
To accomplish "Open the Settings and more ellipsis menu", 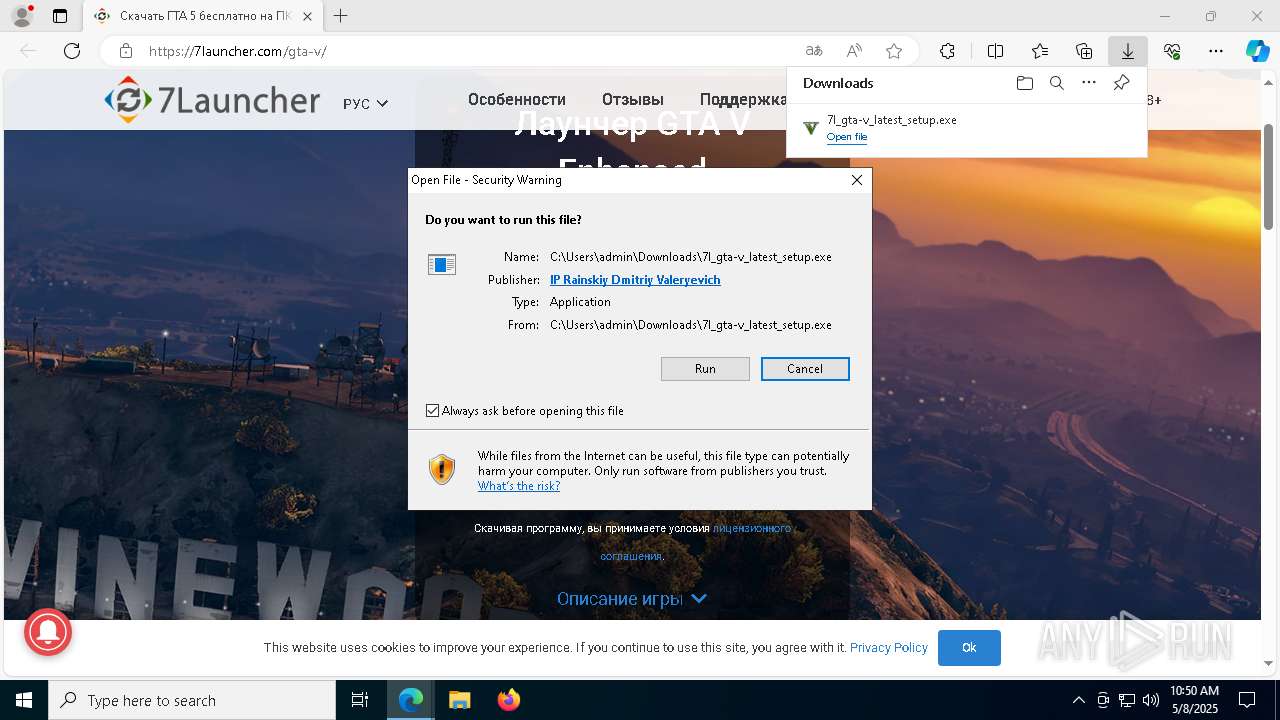I will tap(1216, 51).
